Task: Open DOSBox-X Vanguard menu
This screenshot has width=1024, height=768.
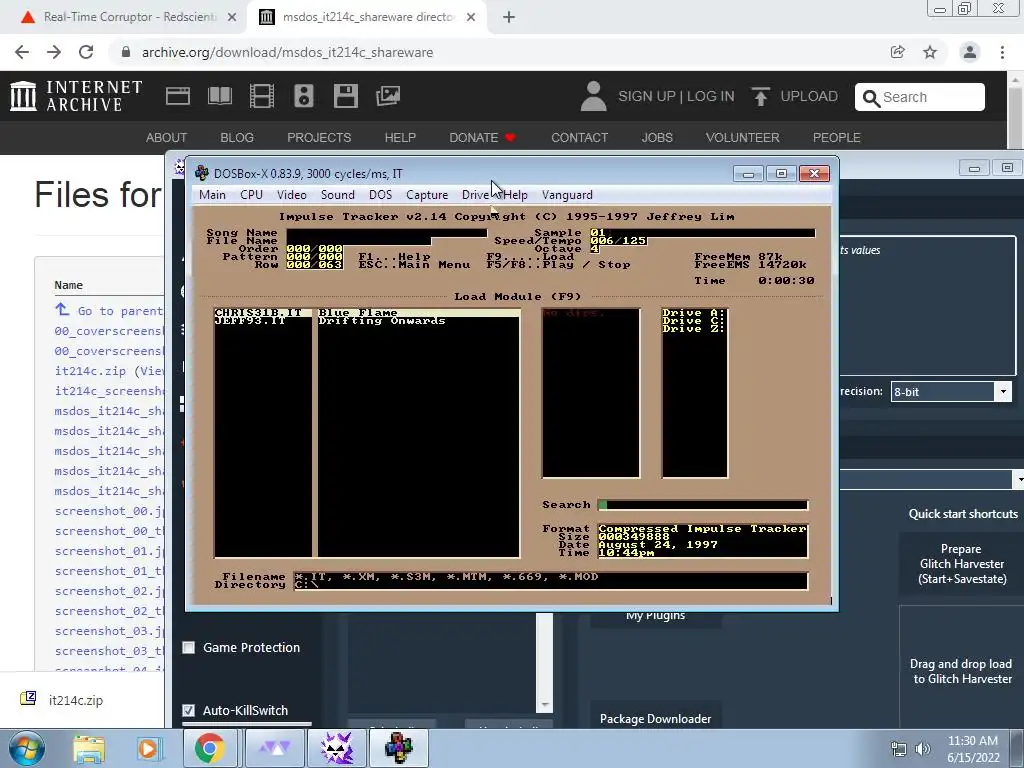Action: pyautogui.click(x=567, y=195)
